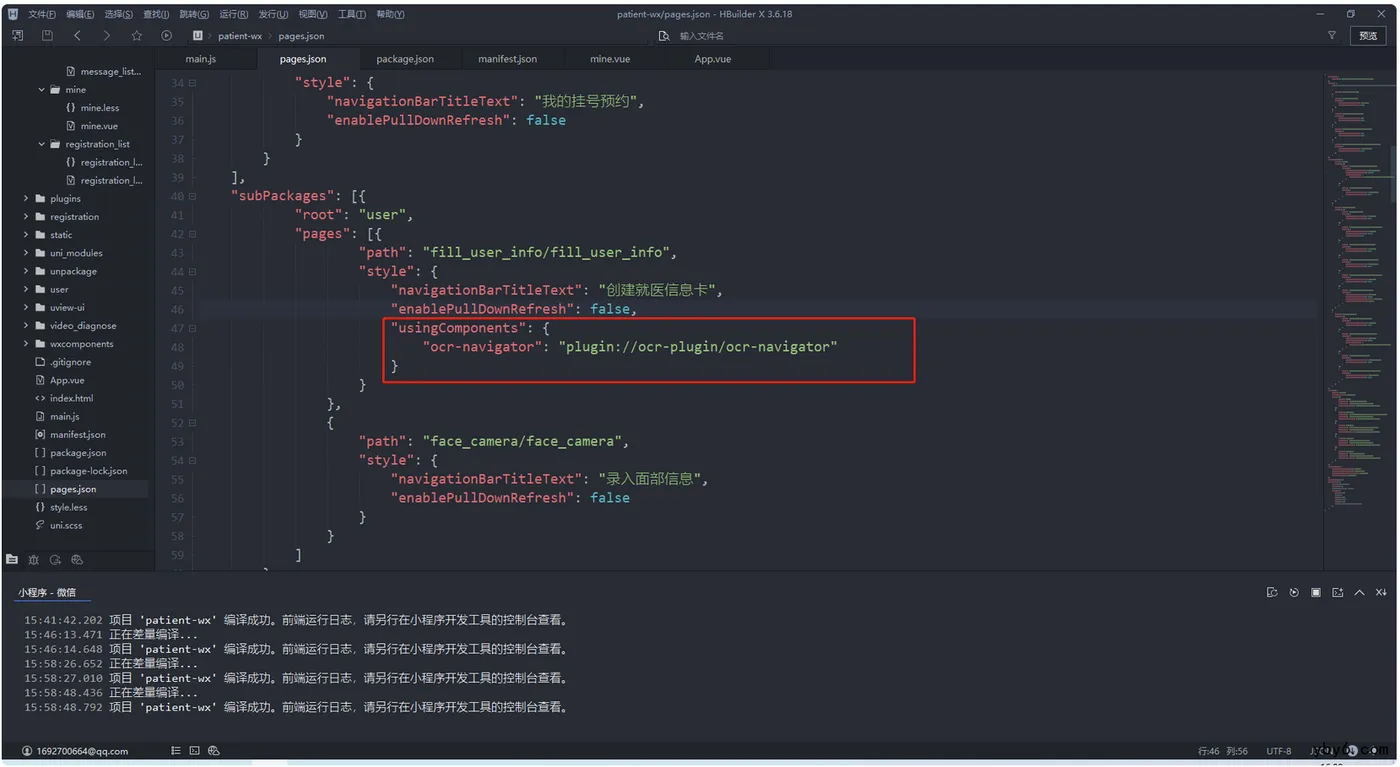Switch to the main.js tab
1400x767 pixels.
click(201, 59)
